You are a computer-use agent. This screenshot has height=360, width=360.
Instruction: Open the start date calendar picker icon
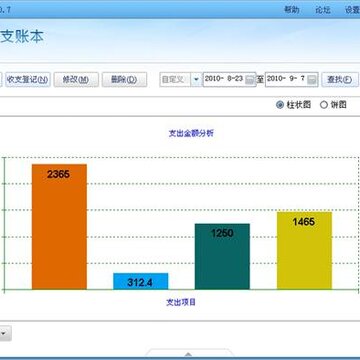[250, 80]
